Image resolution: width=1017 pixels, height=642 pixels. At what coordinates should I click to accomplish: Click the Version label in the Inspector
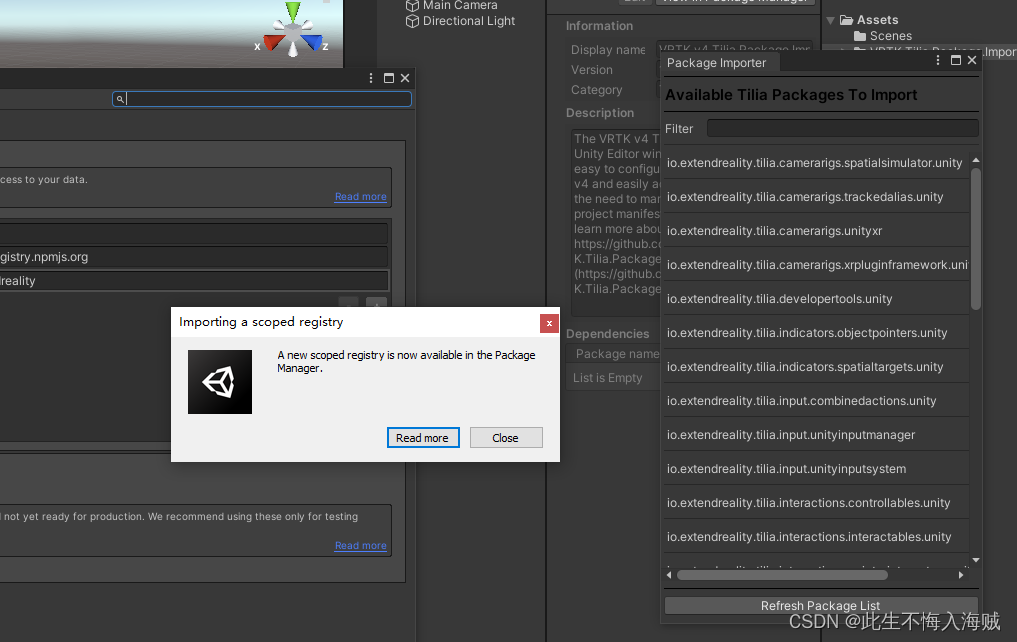click(592, 70)
